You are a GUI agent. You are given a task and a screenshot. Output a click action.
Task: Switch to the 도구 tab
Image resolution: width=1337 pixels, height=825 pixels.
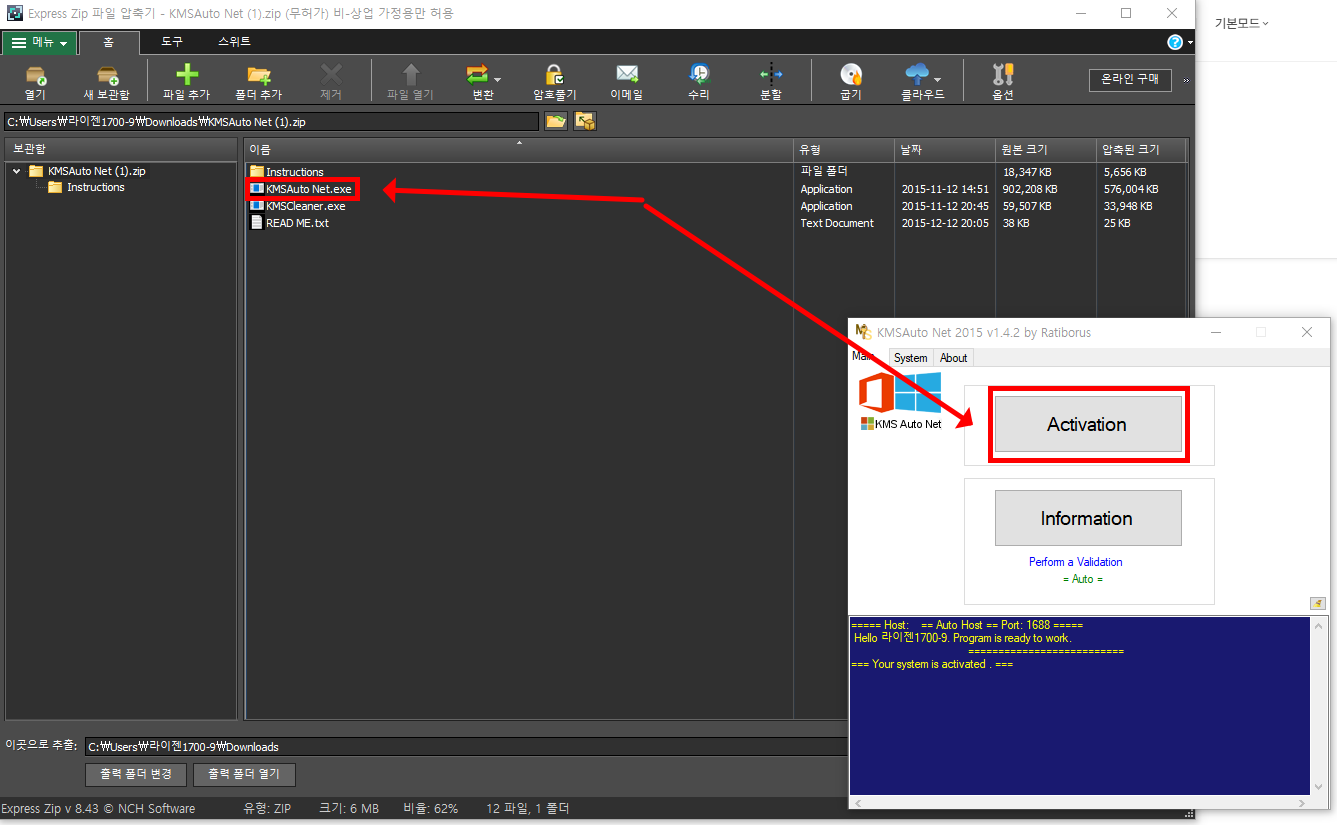[173, 42]
